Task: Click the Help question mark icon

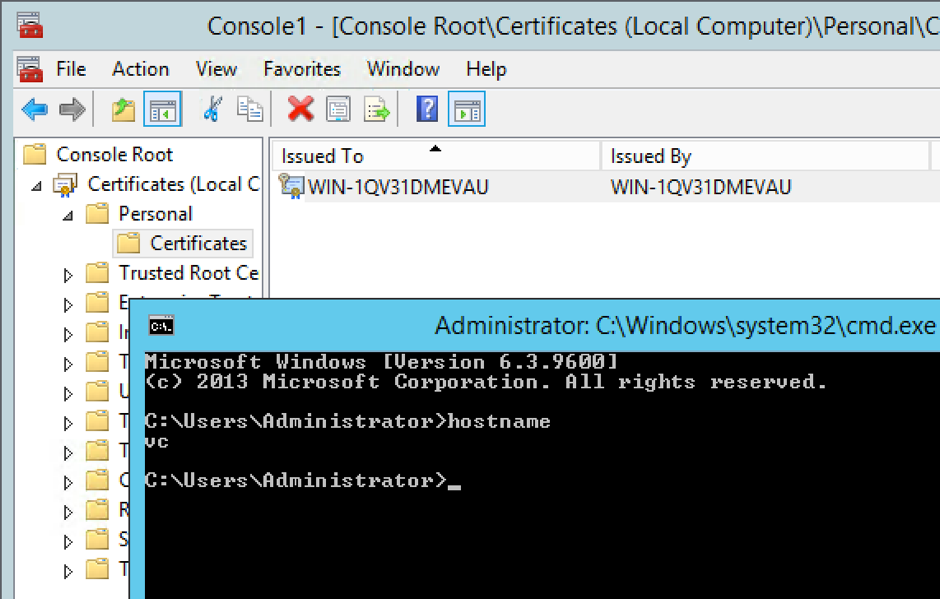Action: tap(427, 108)
